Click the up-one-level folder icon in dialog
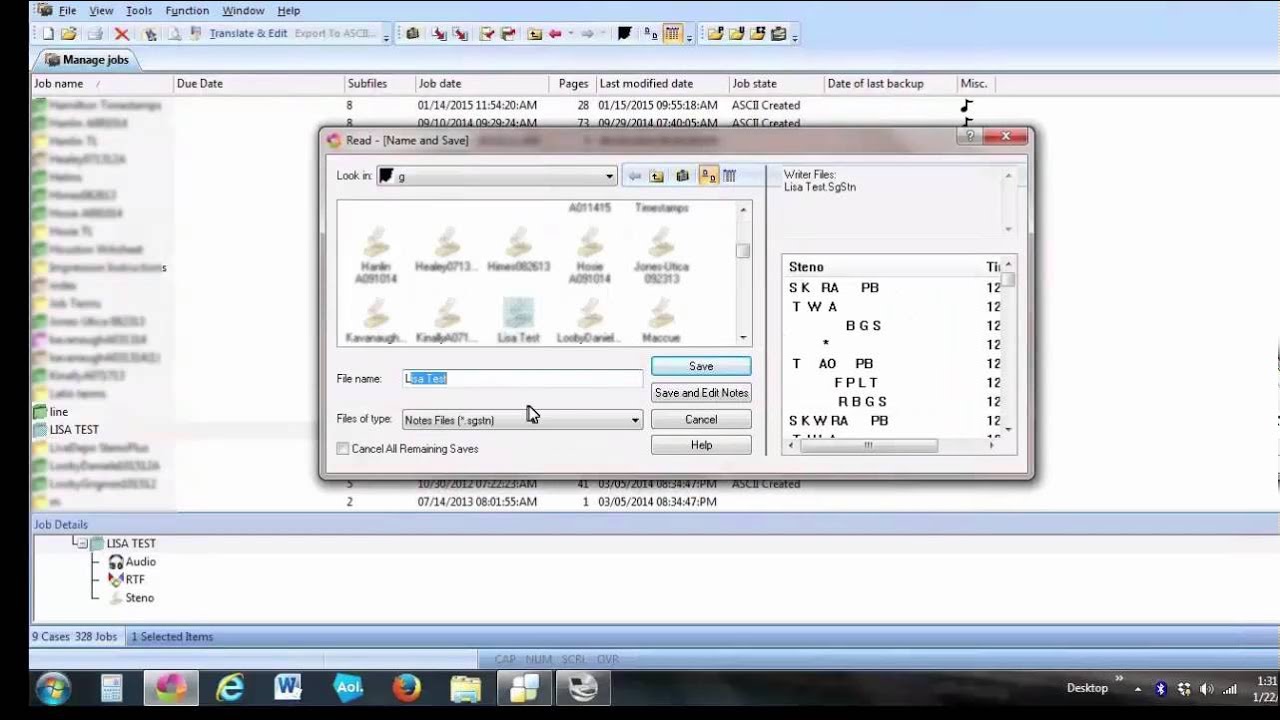This screenshot has width=1280, height=720. [x=657, y=176]
